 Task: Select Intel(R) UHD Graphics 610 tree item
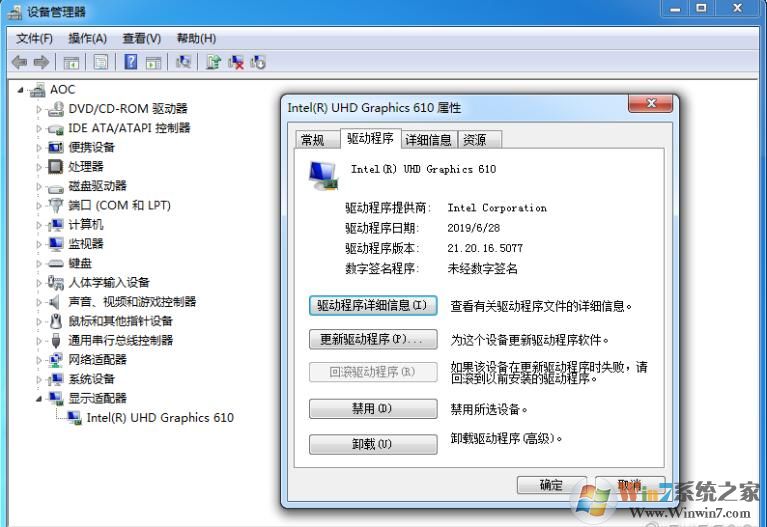159,417
